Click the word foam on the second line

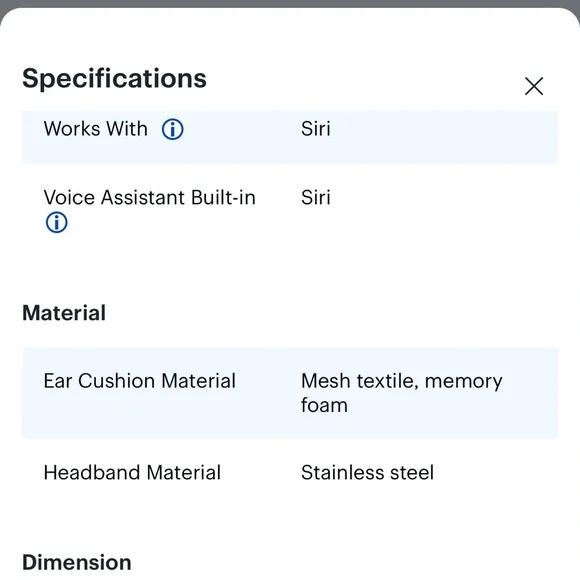(324, 405)
